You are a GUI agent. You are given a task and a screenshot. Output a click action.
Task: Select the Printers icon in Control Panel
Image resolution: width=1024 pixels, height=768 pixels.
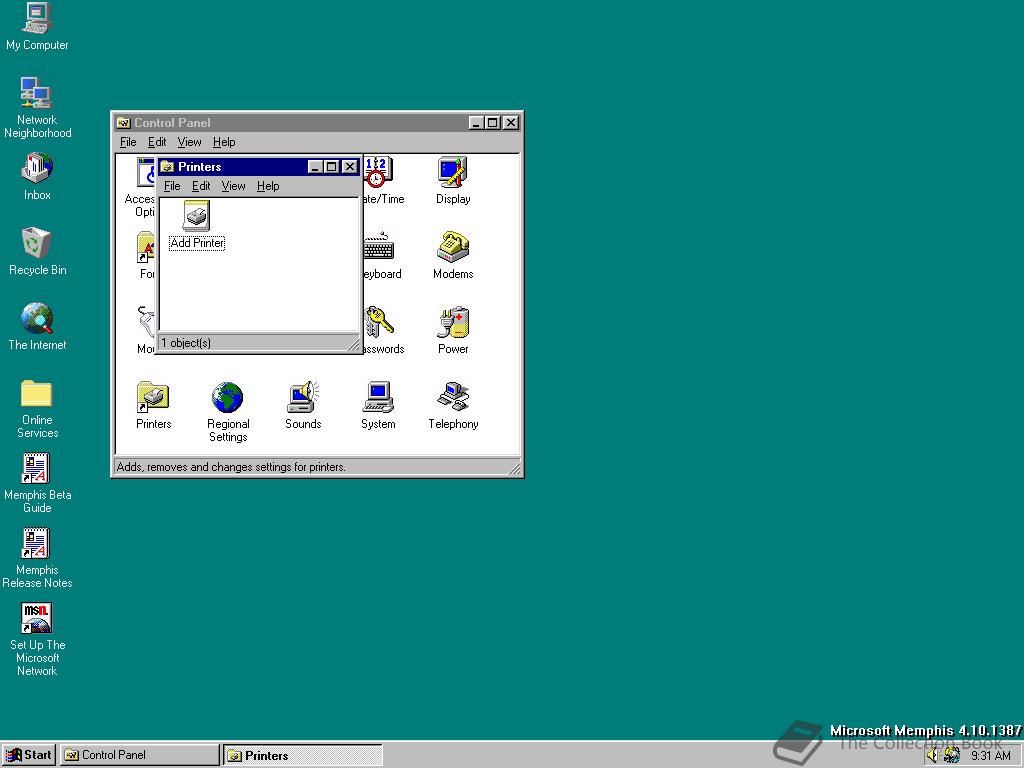tap(153, 398)
